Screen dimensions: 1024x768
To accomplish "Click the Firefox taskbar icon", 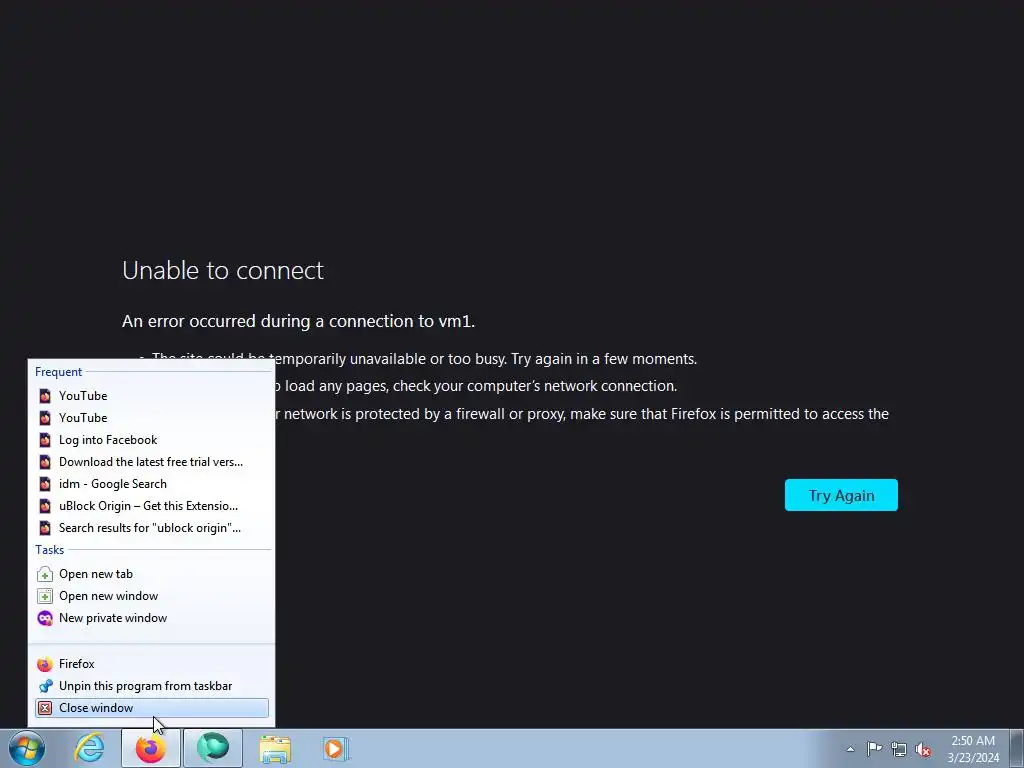I will click(151, 748).
